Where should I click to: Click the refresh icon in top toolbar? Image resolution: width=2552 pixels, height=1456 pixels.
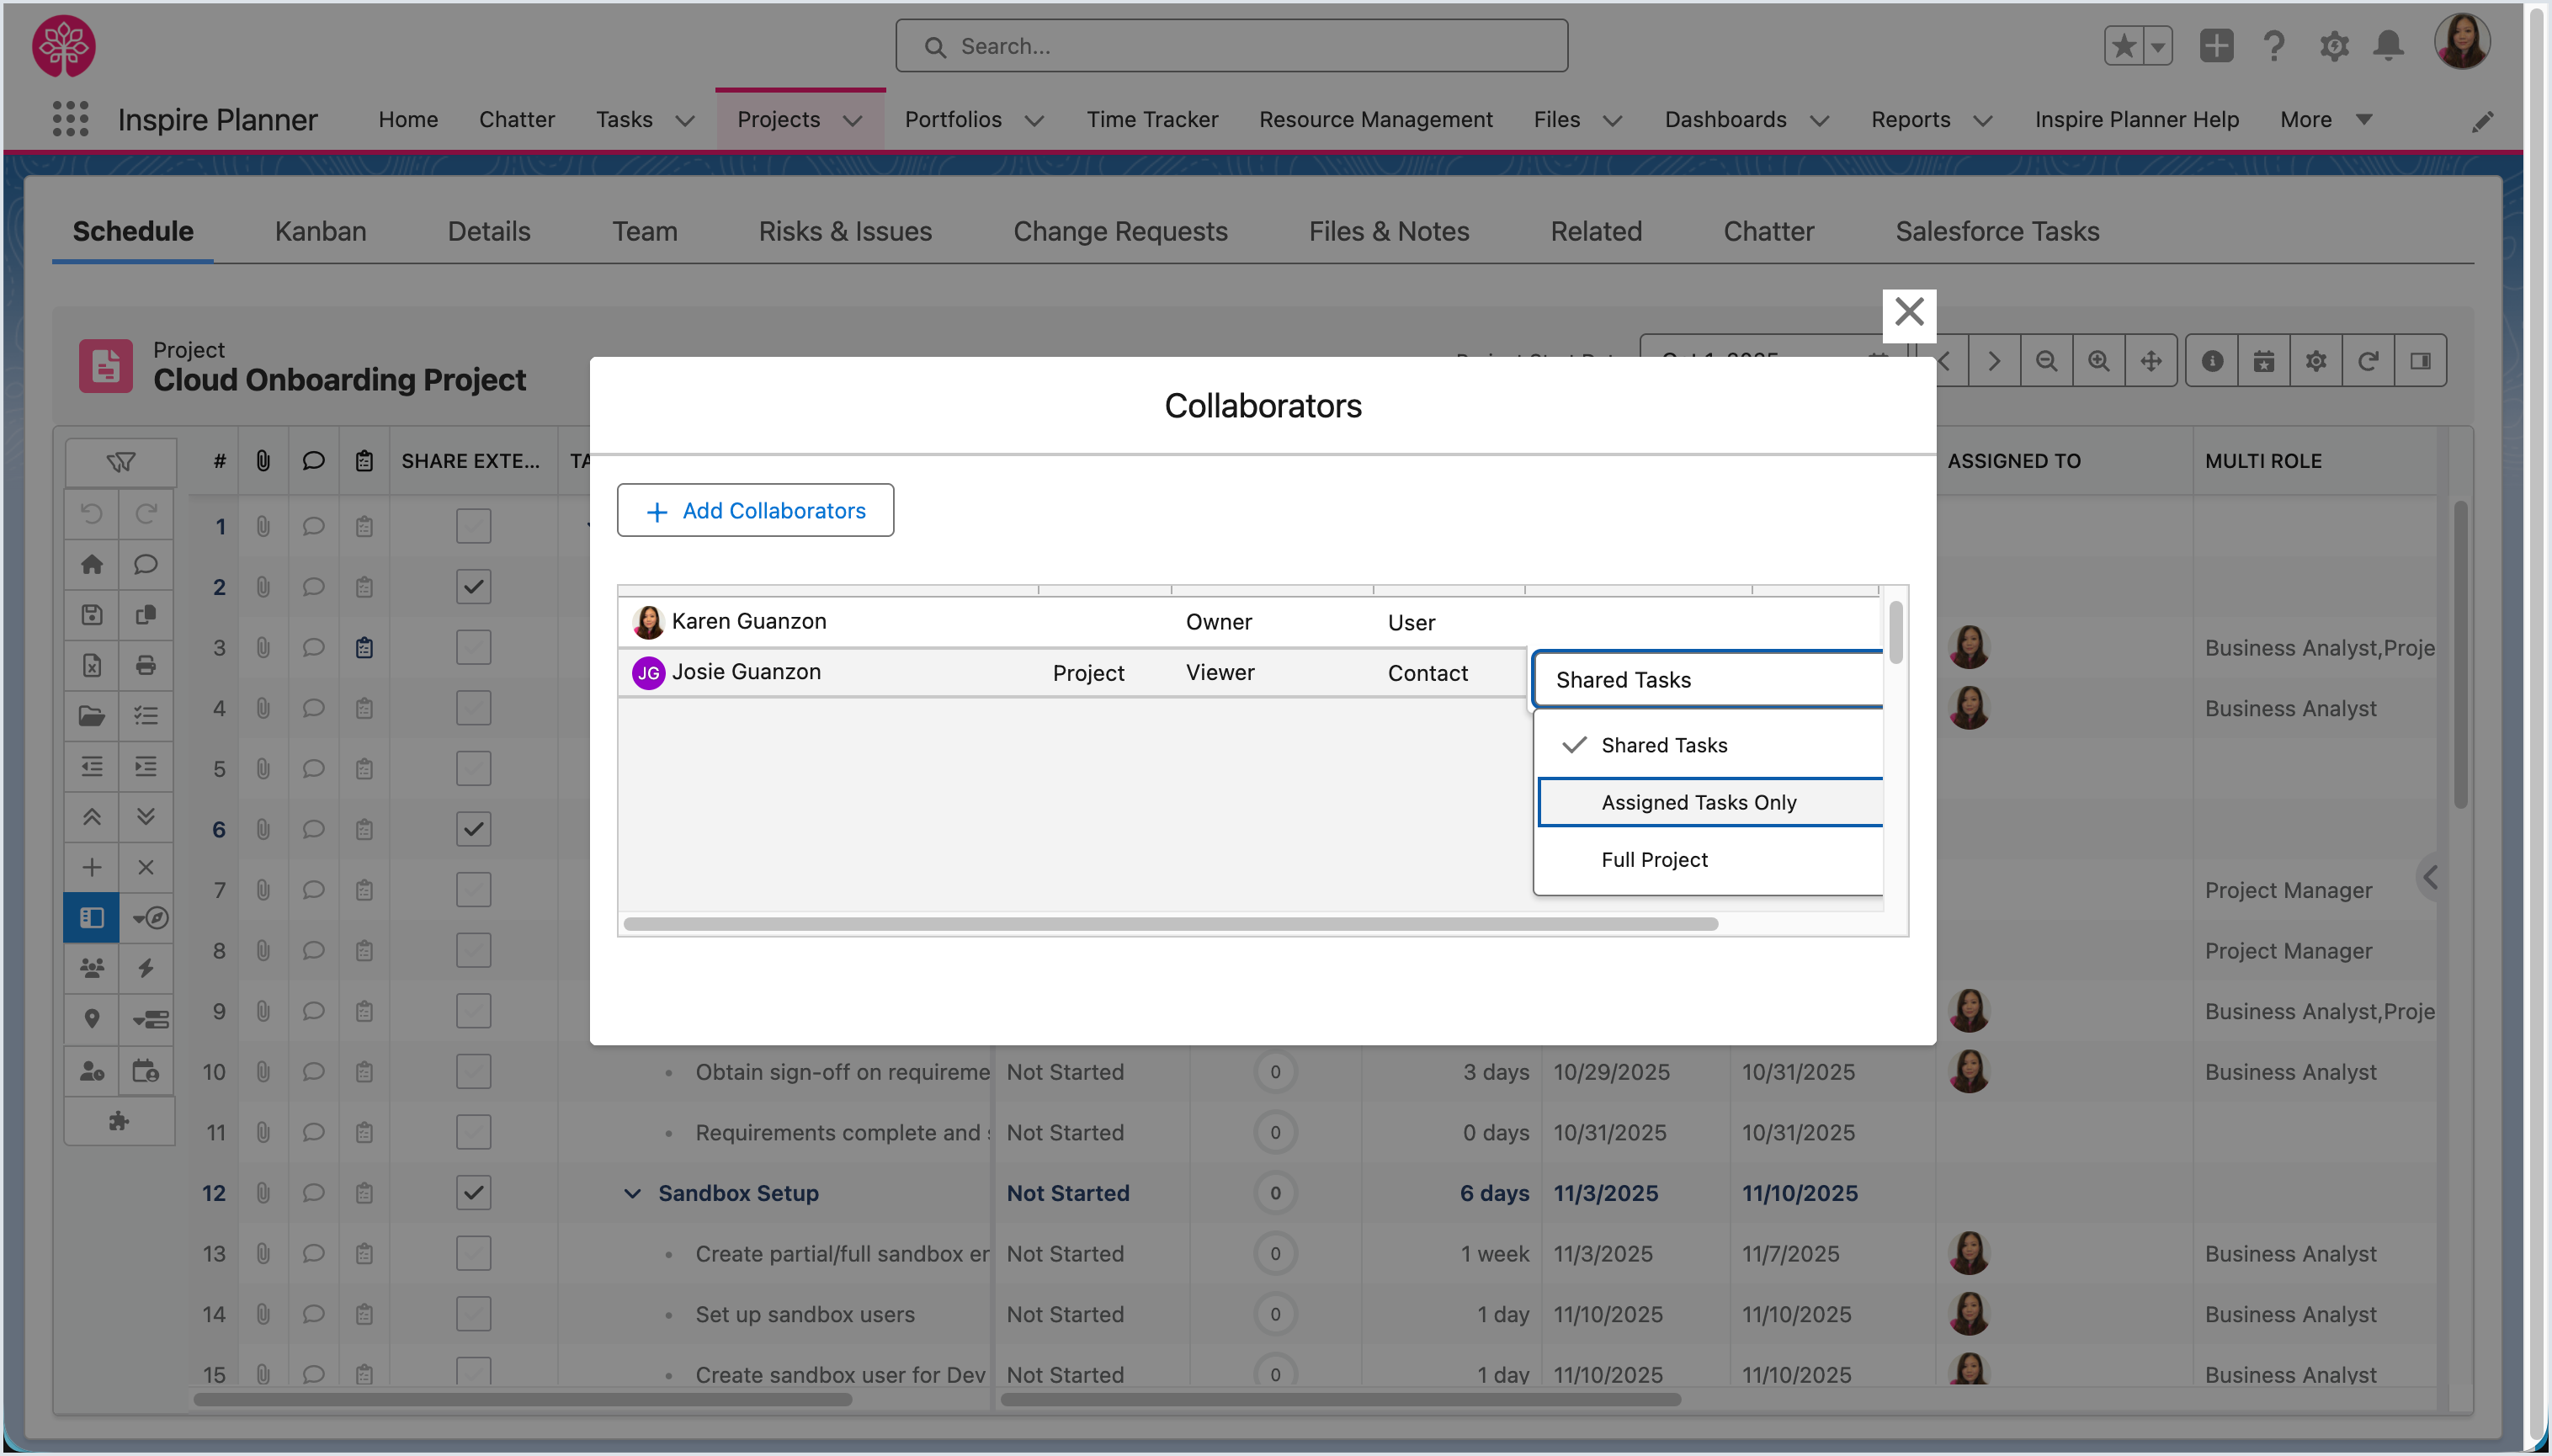click(2367, 361)
